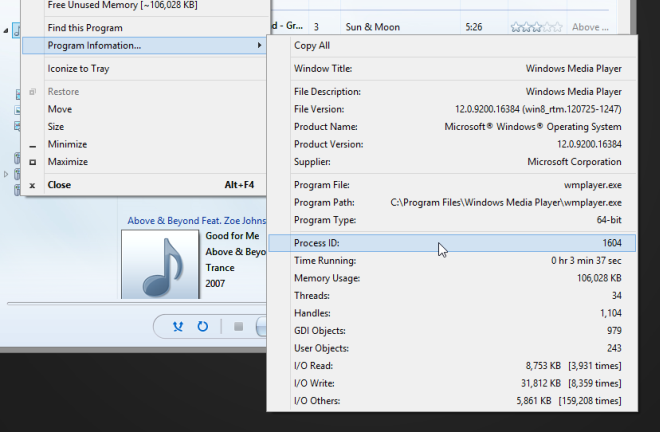Click Threads 34 row
This screenshot has height=432, width=660.
(452, 296)
